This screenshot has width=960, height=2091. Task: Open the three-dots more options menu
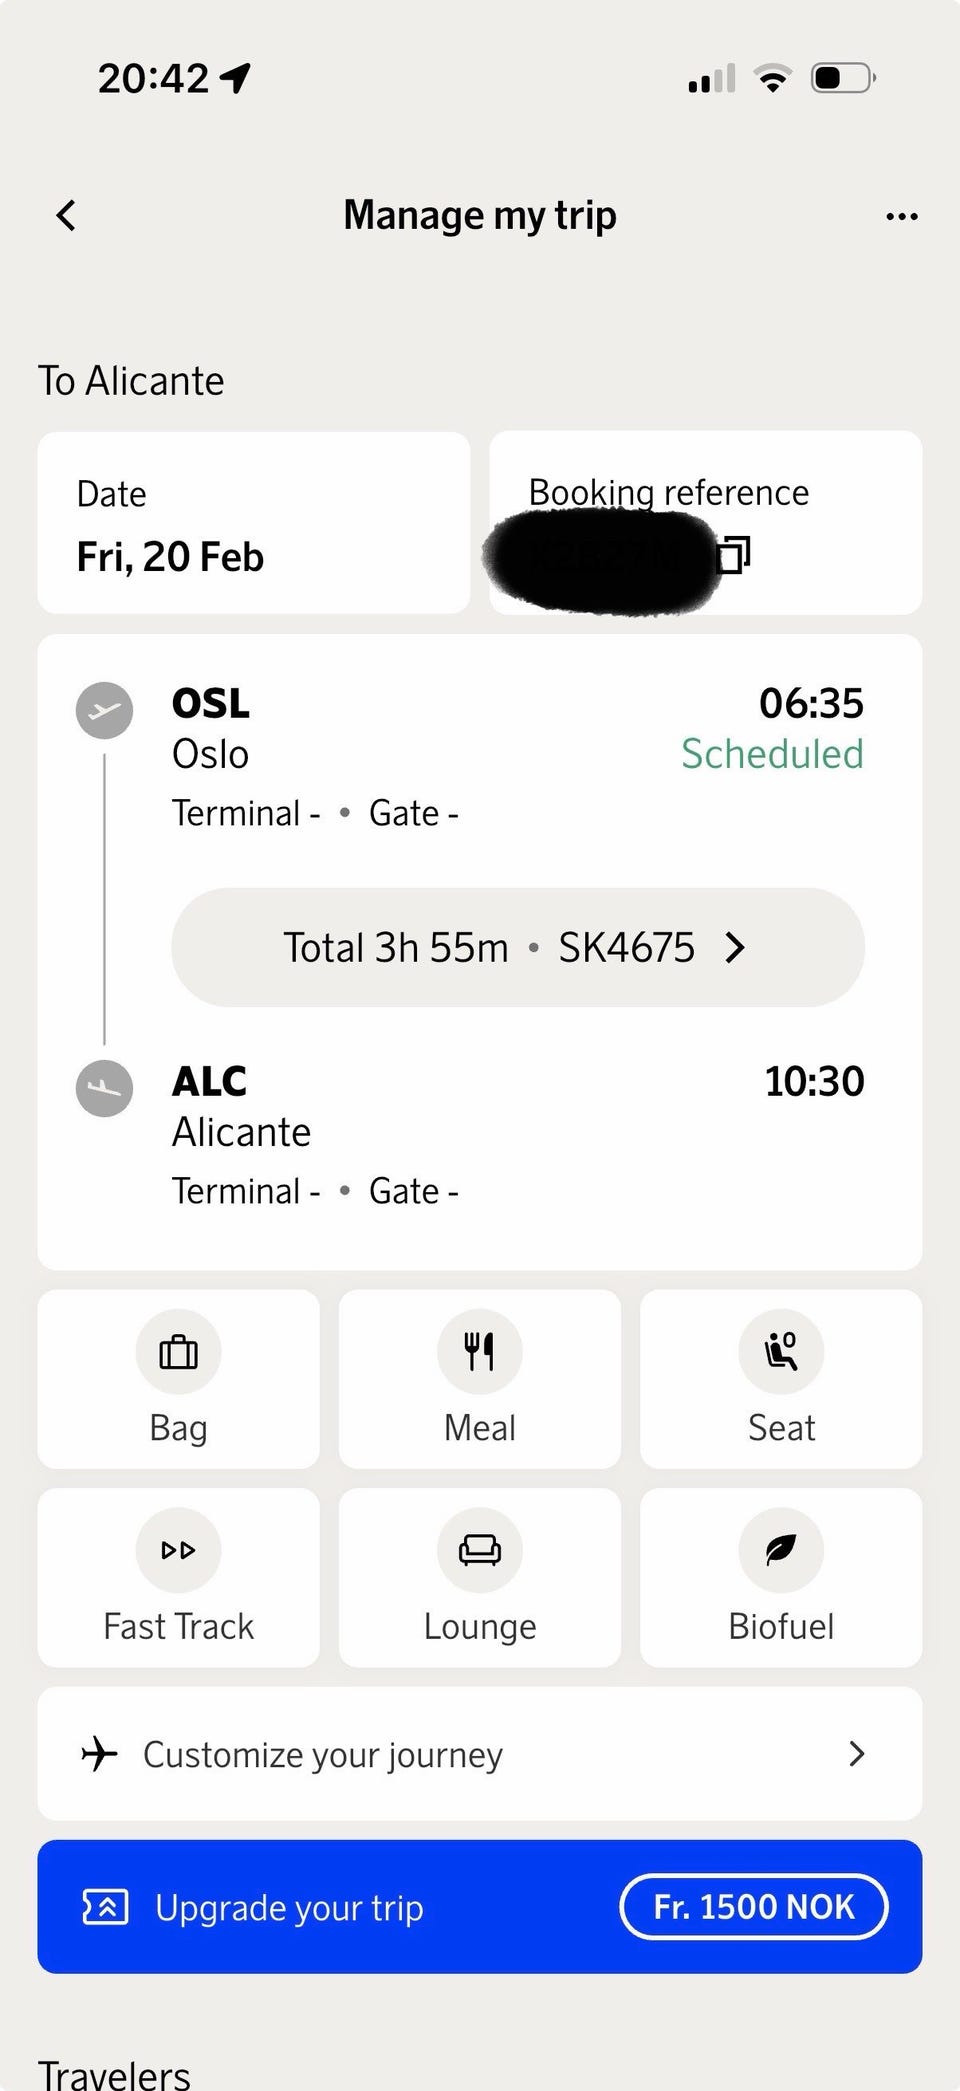(901, 216)
